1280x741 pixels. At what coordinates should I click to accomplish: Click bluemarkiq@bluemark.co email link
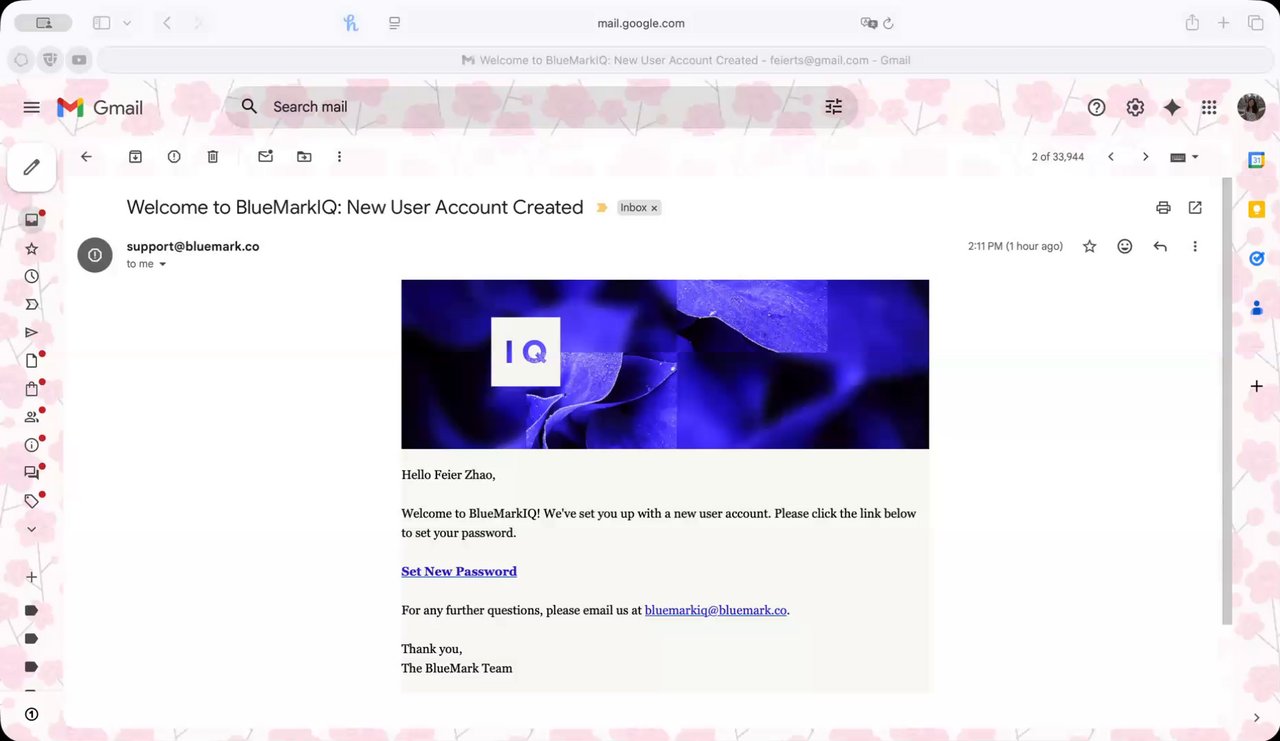click(716, 610)
